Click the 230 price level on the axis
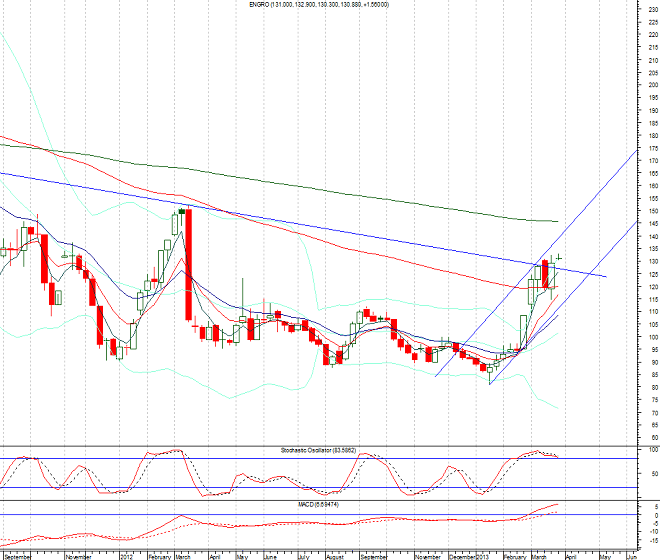Image resolution: width=660 pixels, height=560 pixels. 652,9
